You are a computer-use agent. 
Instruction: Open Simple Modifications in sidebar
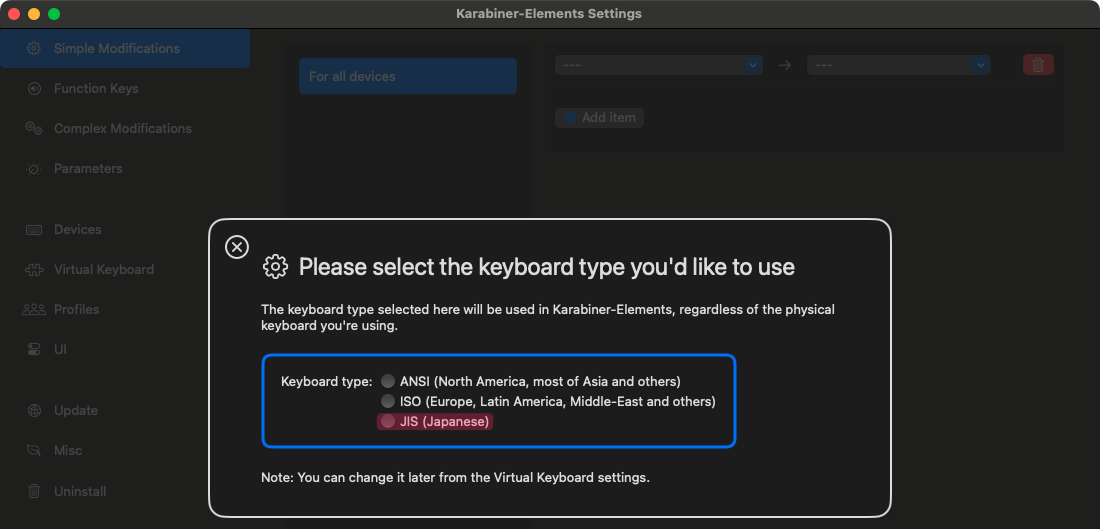pyautogui.click(x=125, y=48)
